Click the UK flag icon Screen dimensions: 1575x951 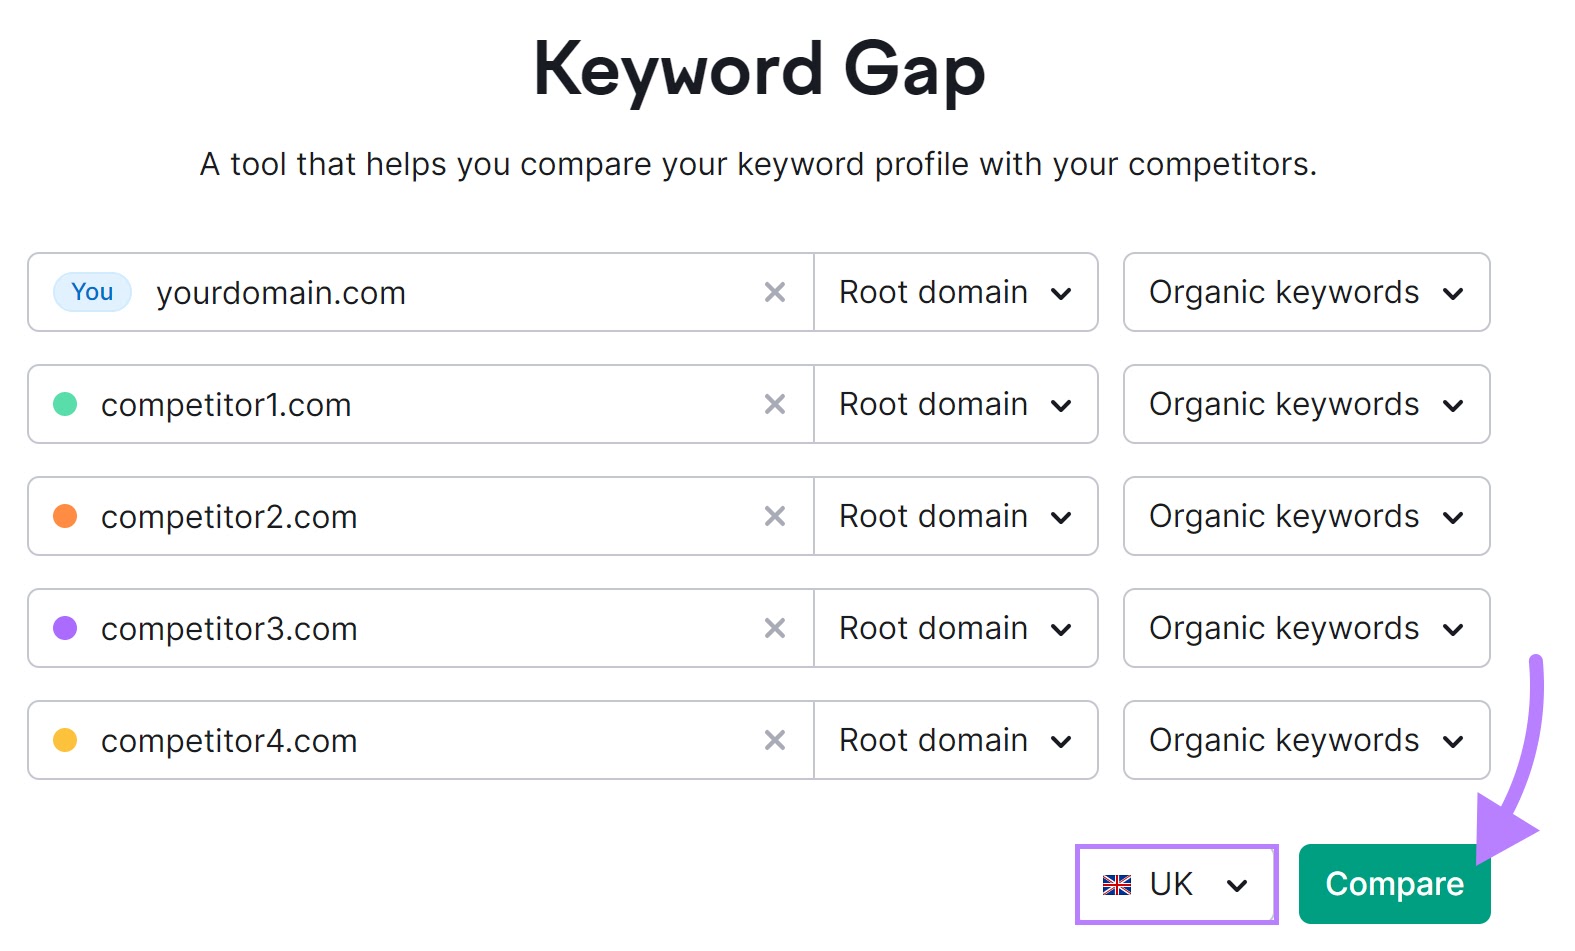pos(1118,884)
